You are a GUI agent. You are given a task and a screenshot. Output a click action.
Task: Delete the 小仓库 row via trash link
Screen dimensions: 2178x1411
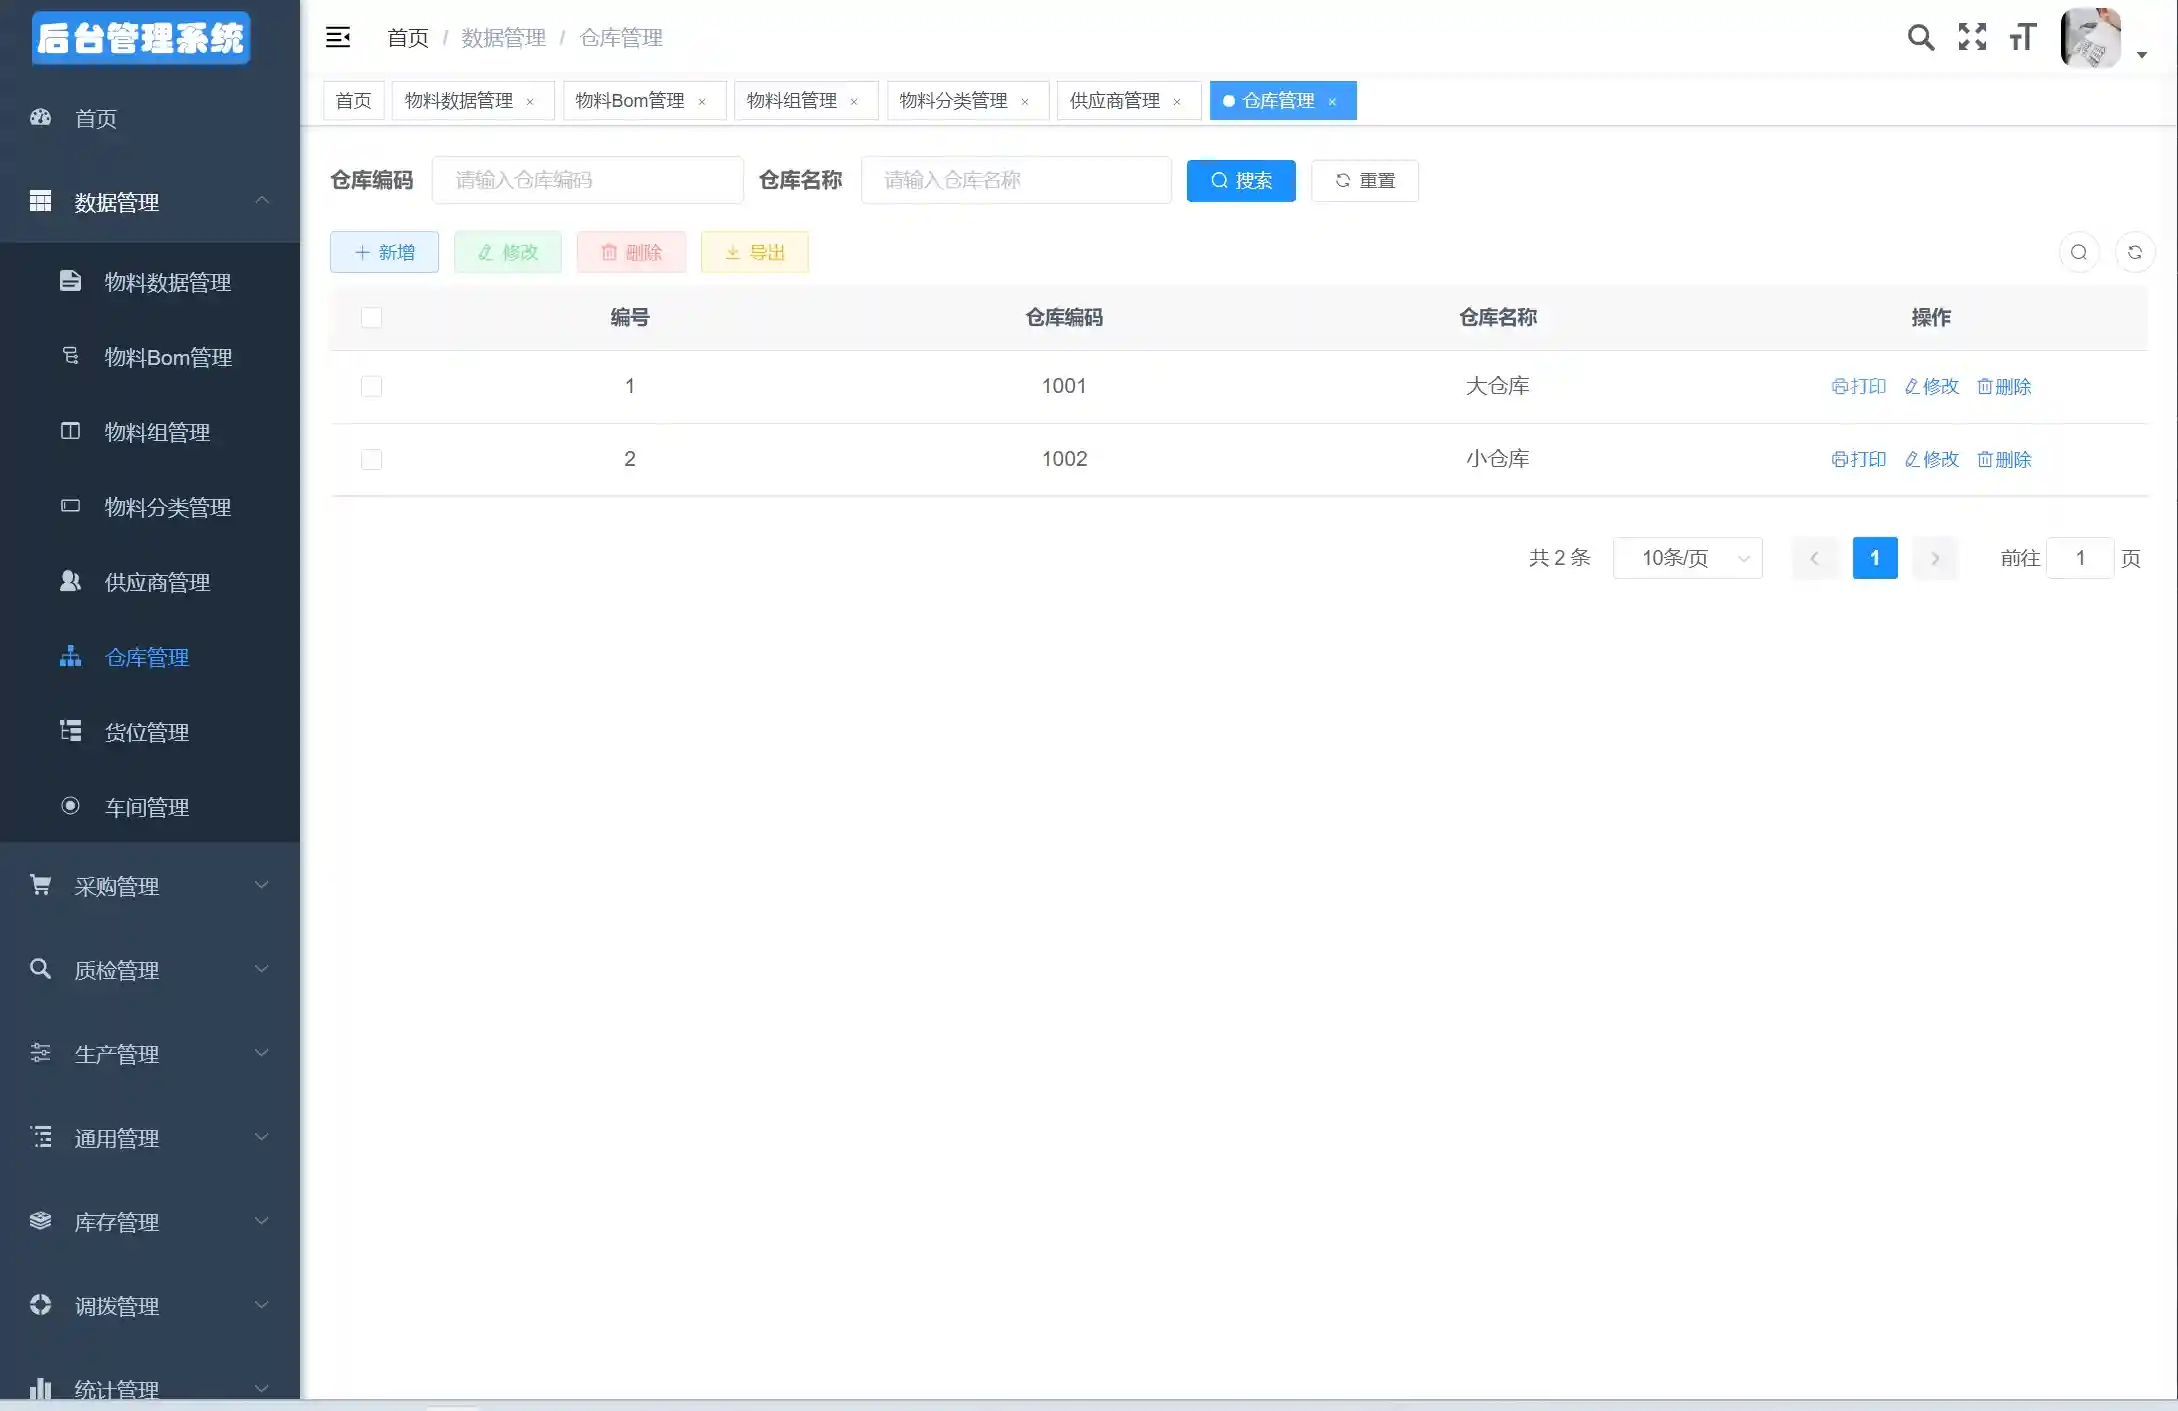(x=2004, y=460)
